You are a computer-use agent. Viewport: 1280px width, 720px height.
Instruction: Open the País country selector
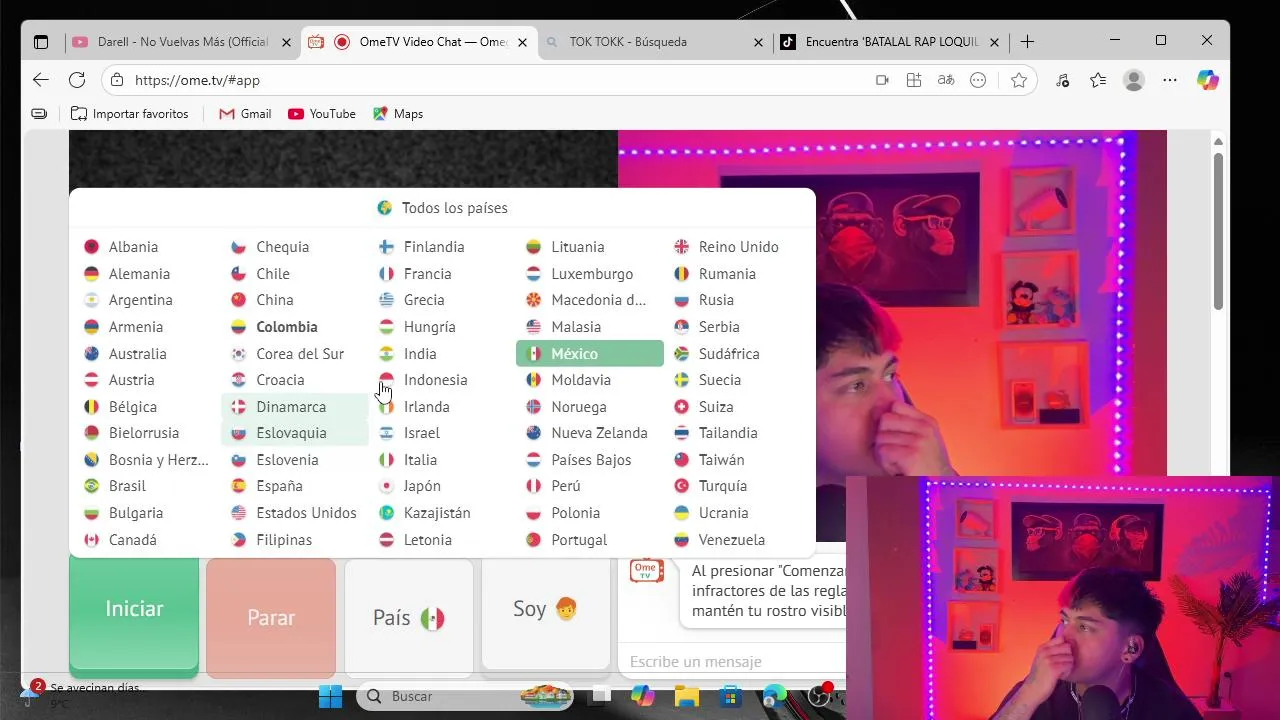tap(409, 617)
